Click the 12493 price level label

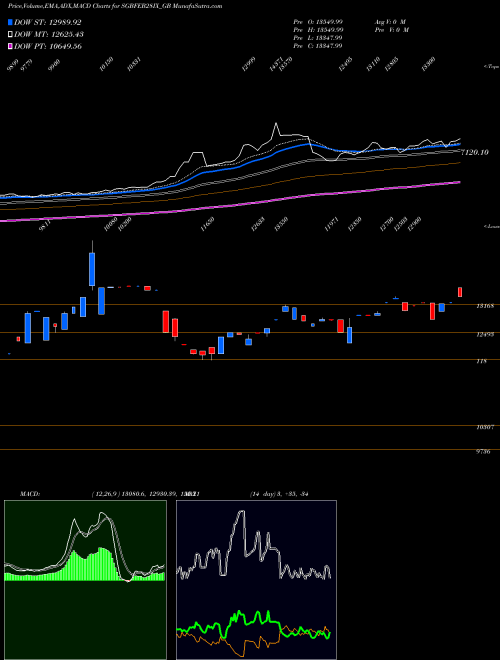(x=485, y=335)
